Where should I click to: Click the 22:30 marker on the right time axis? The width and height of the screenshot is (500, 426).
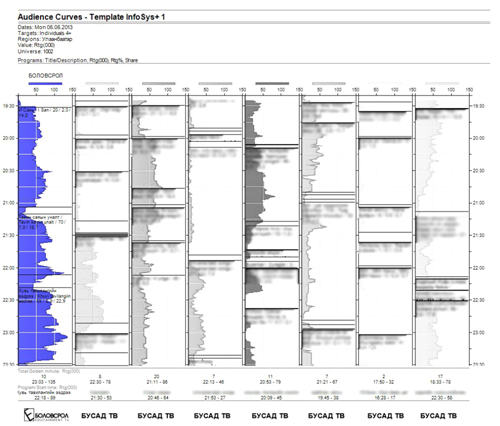click(x=478, y=300)
